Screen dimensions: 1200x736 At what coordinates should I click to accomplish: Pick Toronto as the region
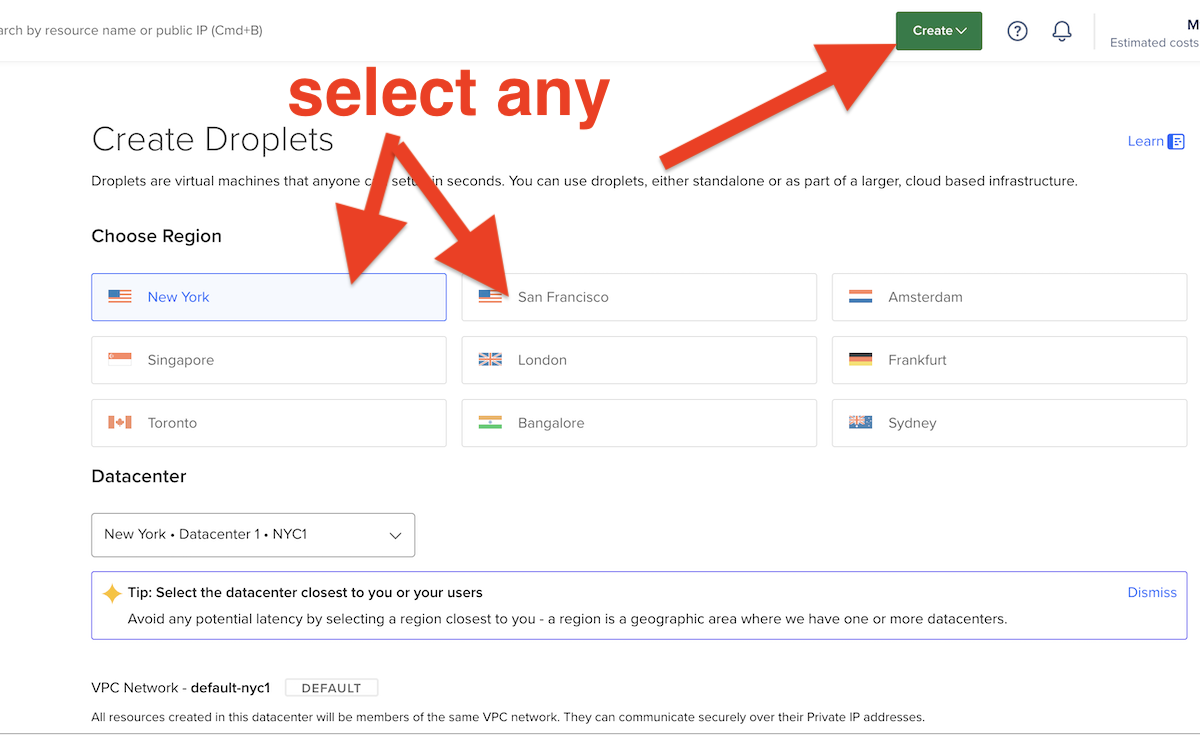268,423
